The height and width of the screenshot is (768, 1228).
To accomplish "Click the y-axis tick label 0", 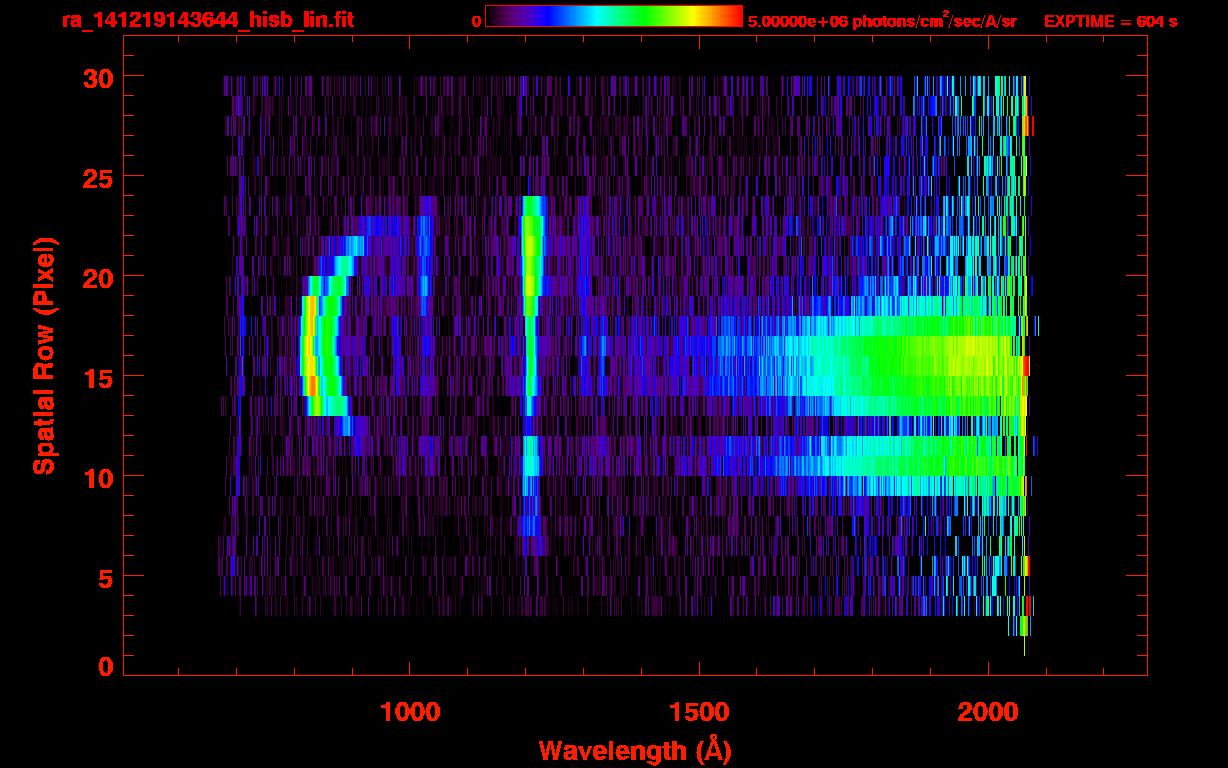I will 105,667.
